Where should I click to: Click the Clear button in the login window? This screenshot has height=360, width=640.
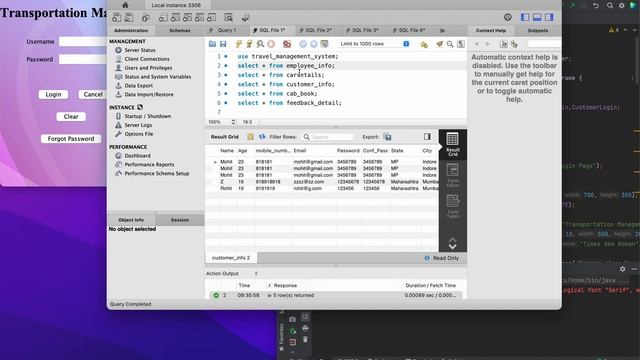point(71,116)
